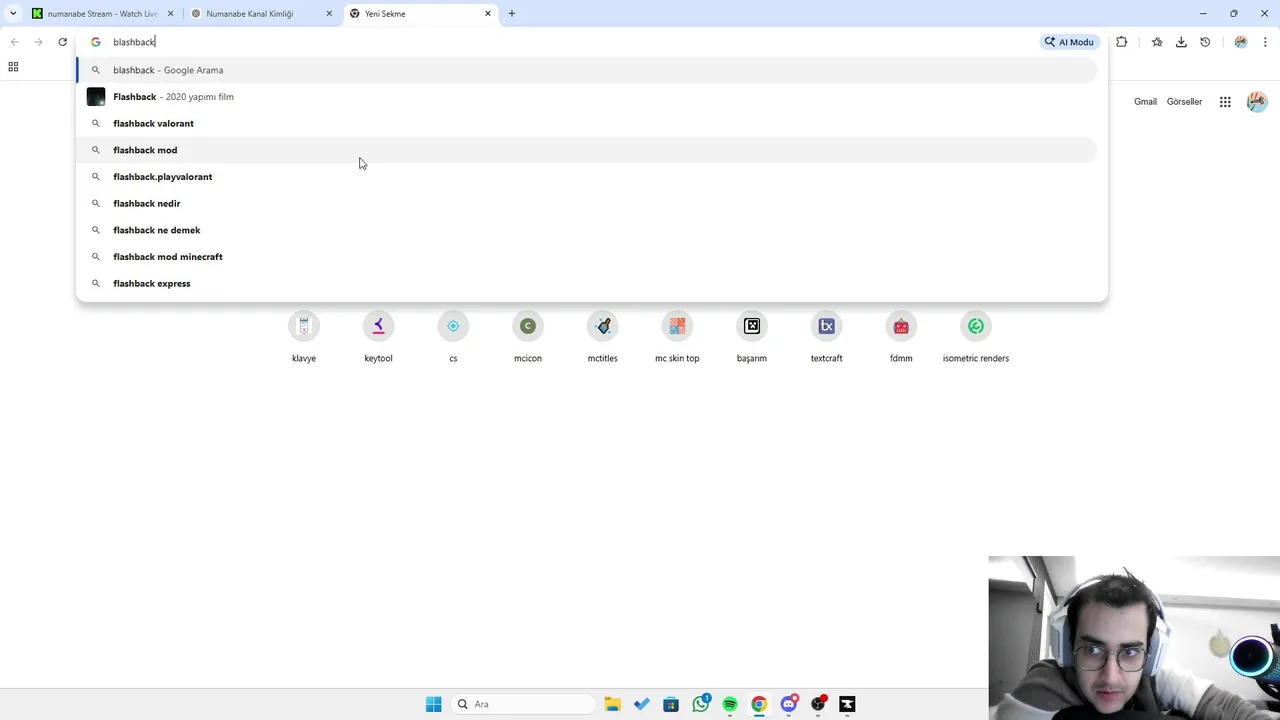Switch to Google Chrome on the taskbar

[x=759, y=704]
